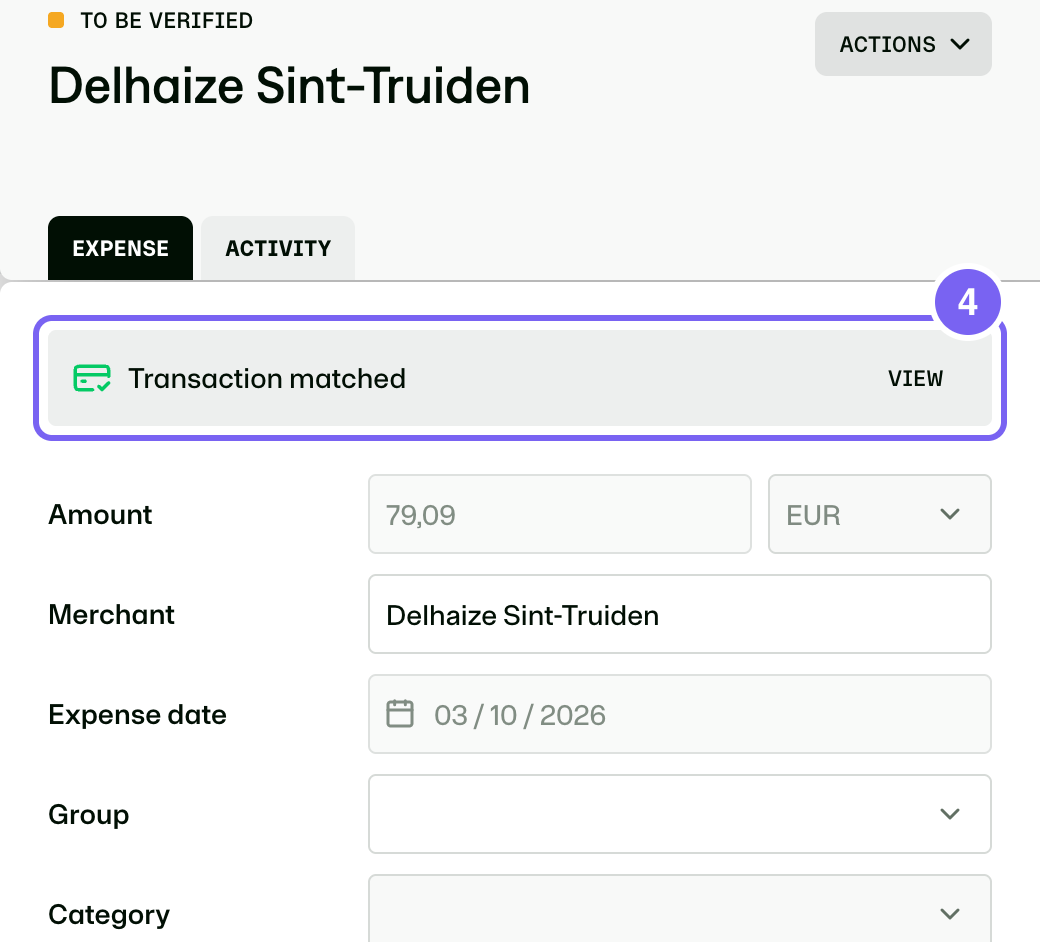View the matched transaction
Screen dimensions: 1040x942
click(x=915, y=378)
